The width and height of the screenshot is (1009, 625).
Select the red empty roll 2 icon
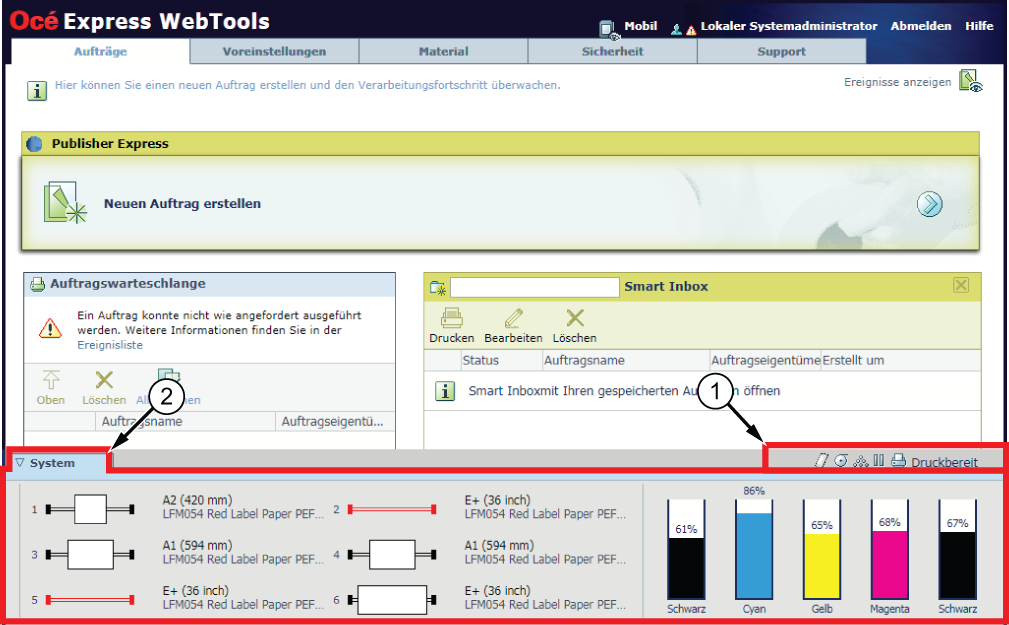coord(392,509)
